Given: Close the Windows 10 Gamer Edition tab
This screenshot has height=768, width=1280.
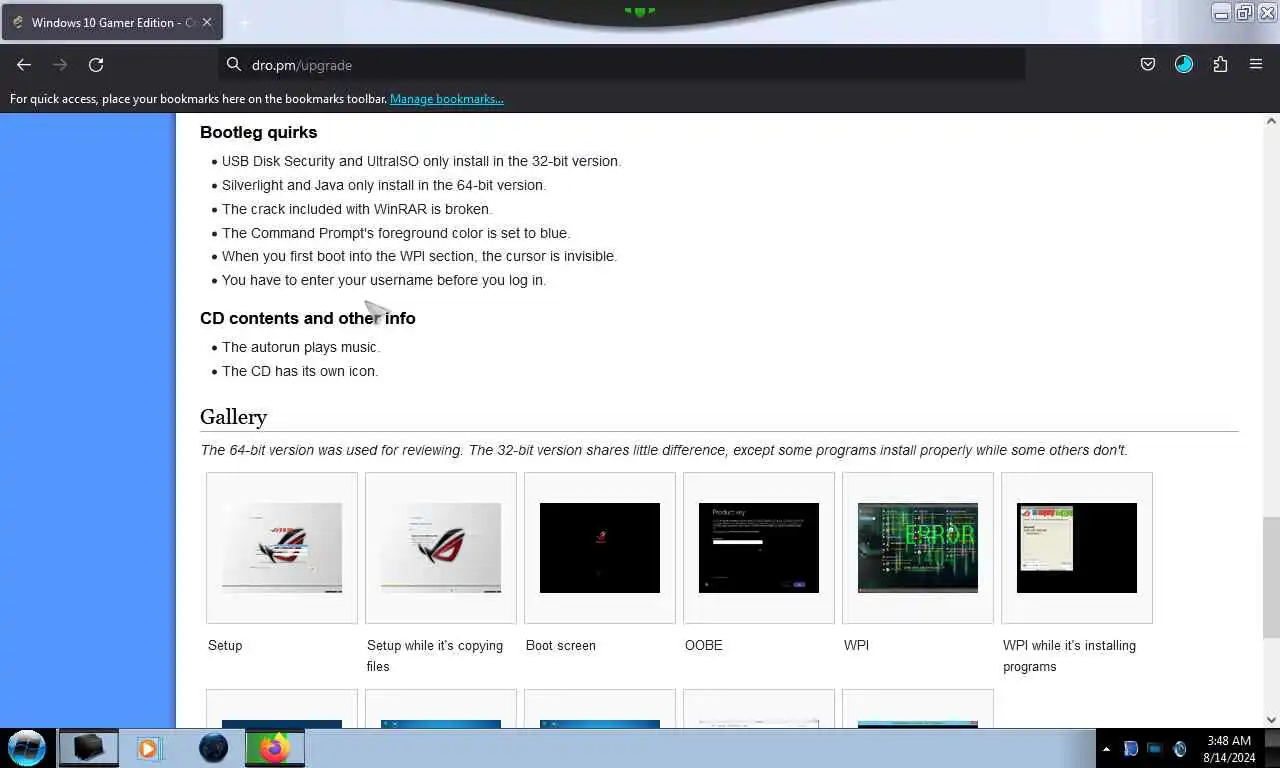Looking at the screenshot, I should pyautogui.click(x=207, y=22).
